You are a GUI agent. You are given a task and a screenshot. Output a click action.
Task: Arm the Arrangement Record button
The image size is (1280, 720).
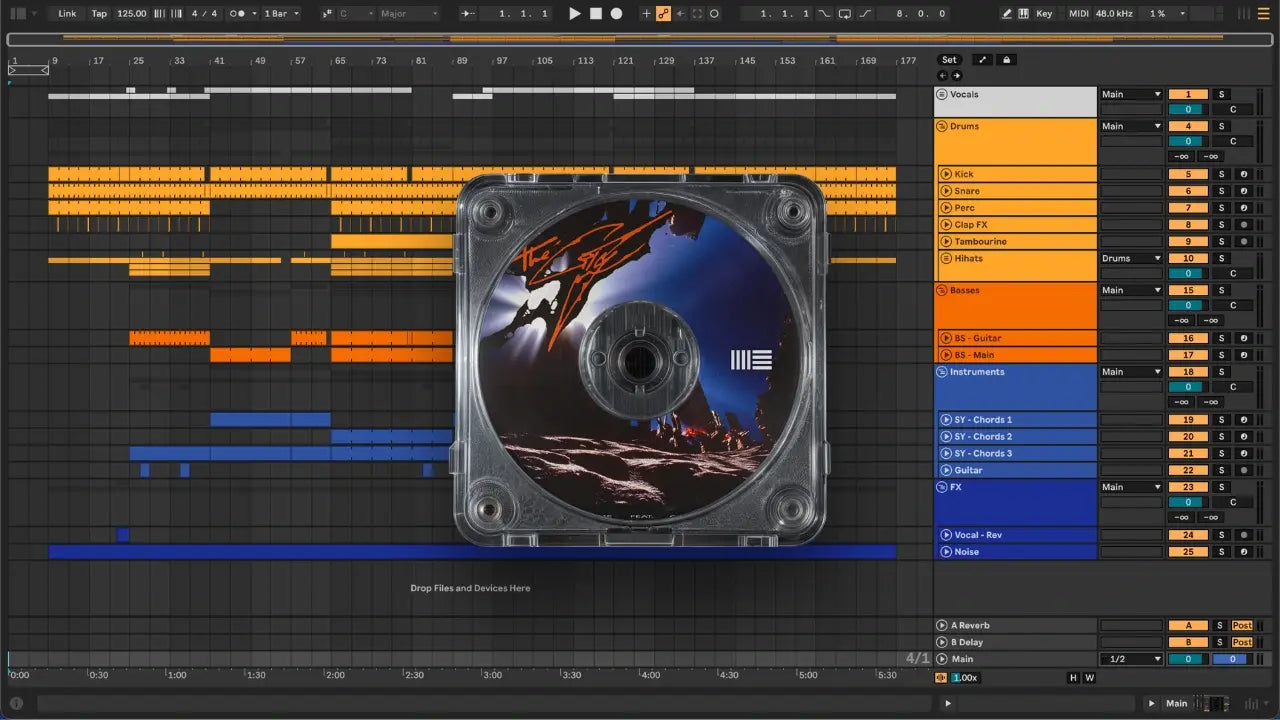616,14
